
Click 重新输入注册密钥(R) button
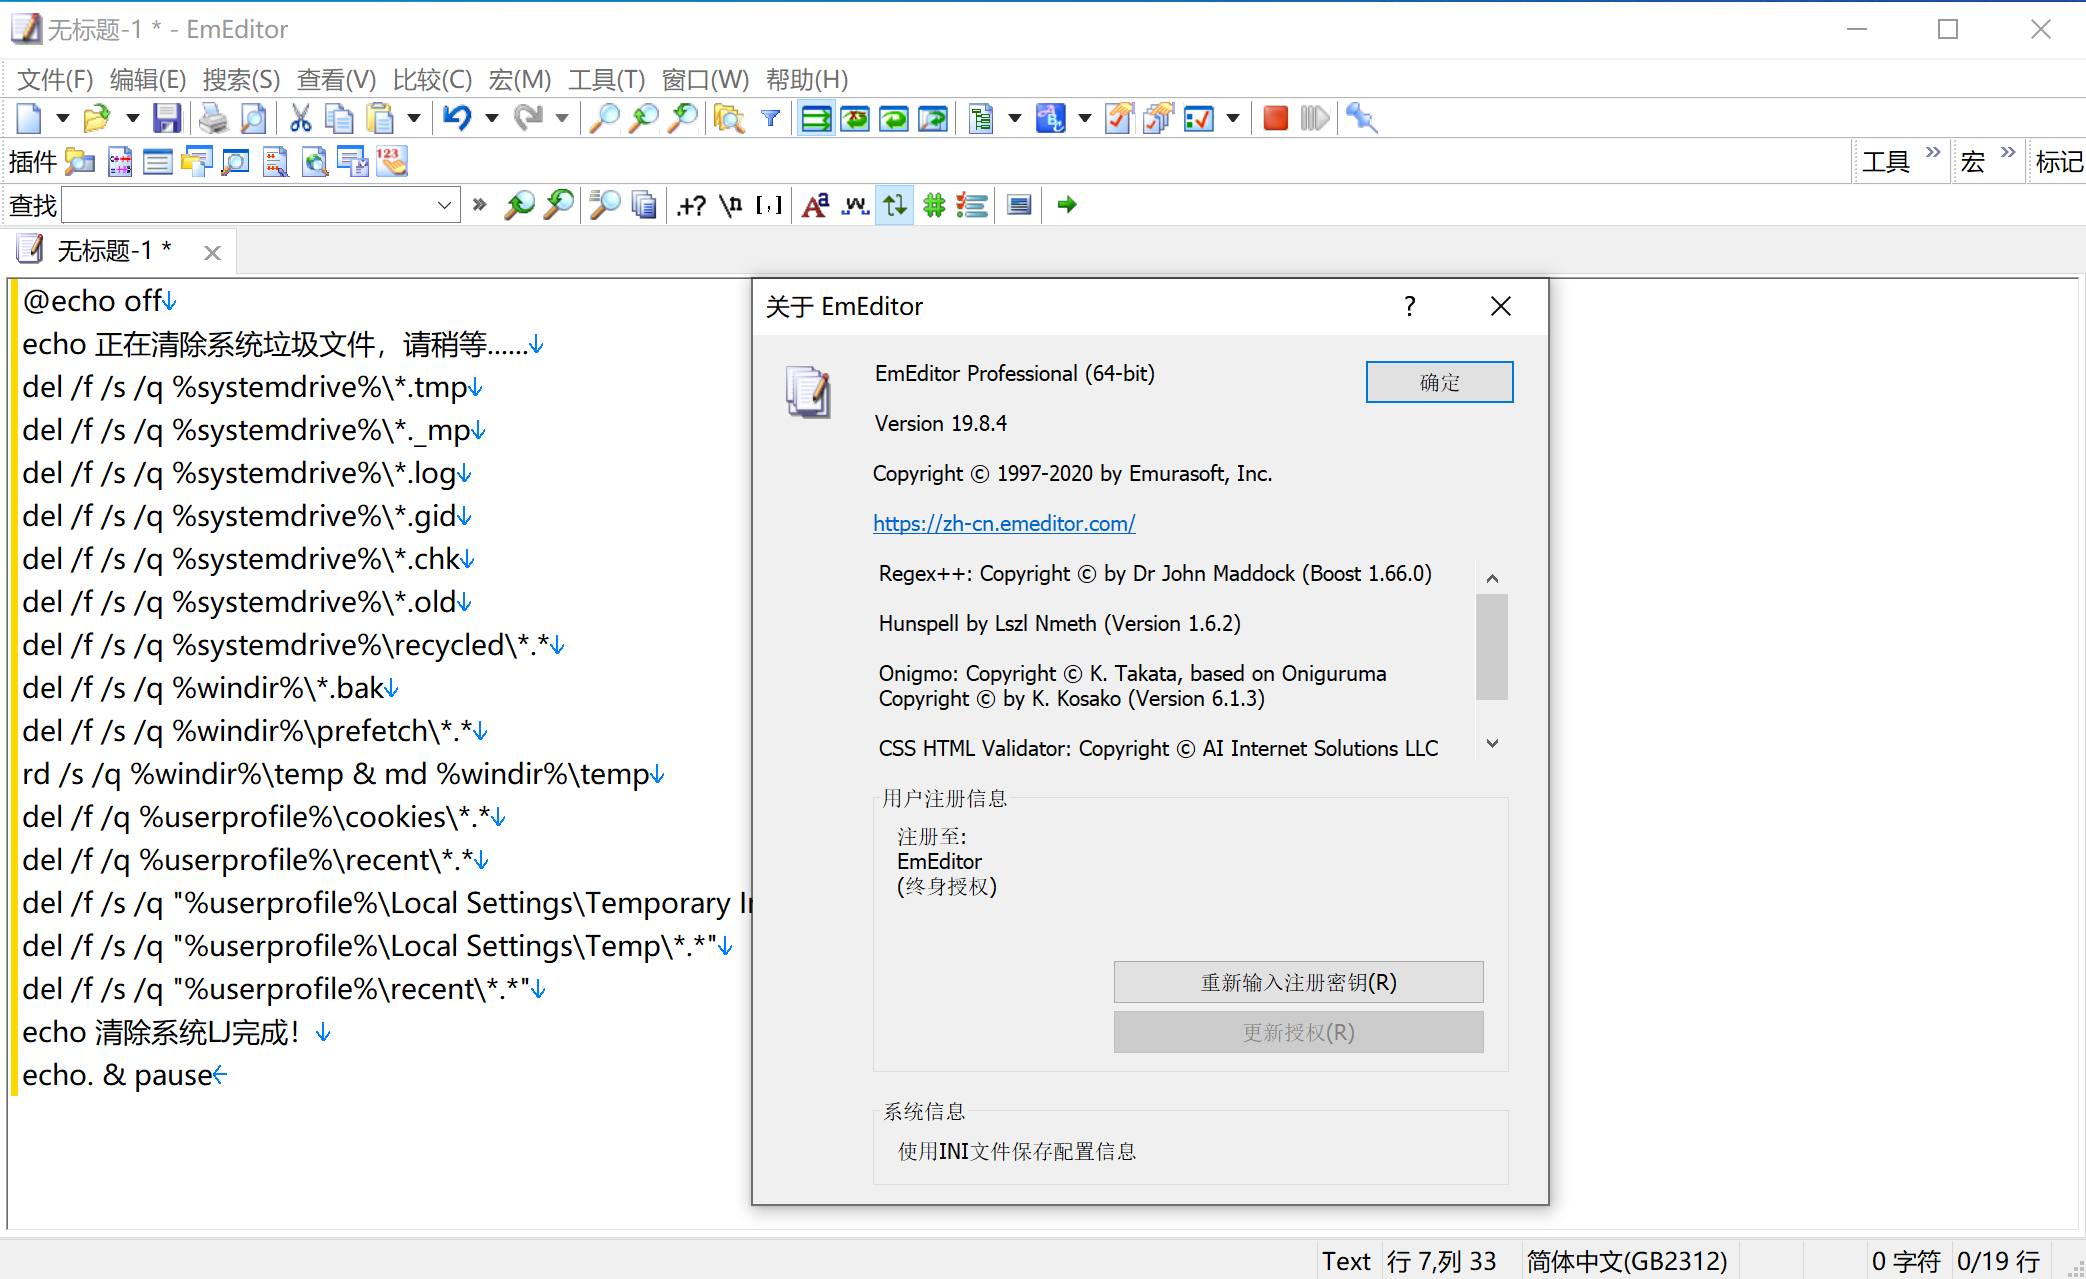coord(1298,982)
